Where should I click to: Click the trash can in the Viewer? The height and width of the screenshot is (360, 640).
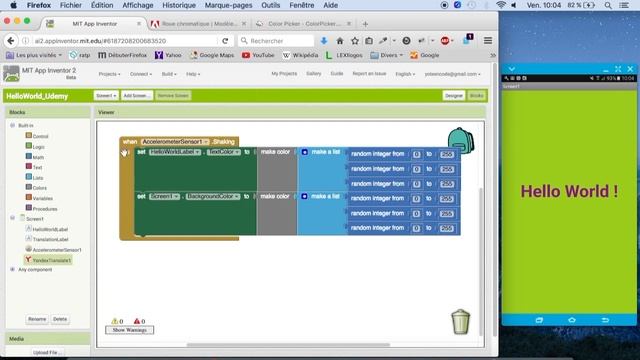[460, 322]
